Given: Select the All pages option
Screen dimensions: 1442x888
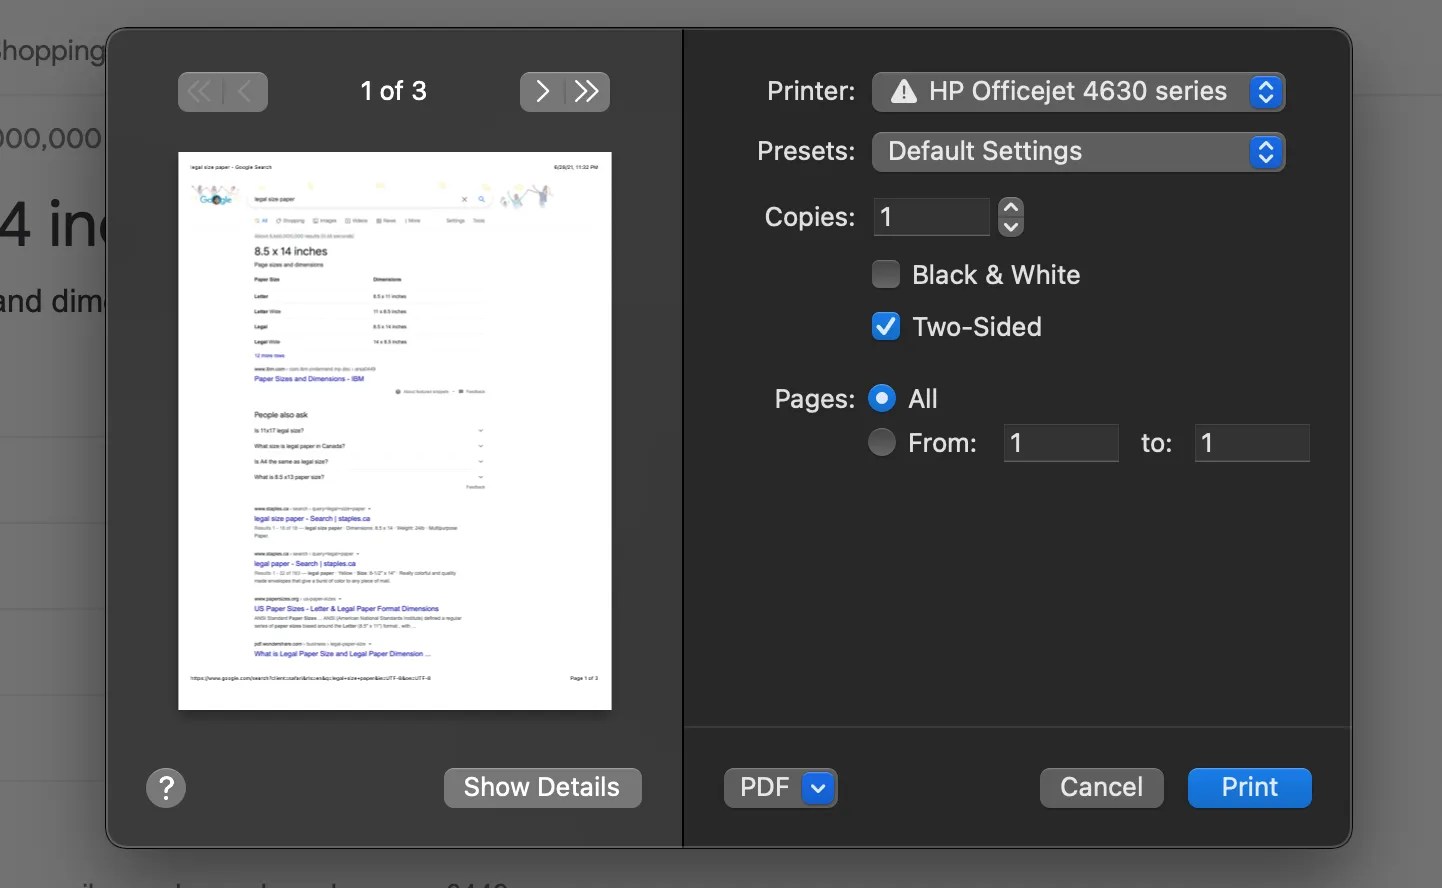Looking at the screenshot, I should [x=881, y=398].
